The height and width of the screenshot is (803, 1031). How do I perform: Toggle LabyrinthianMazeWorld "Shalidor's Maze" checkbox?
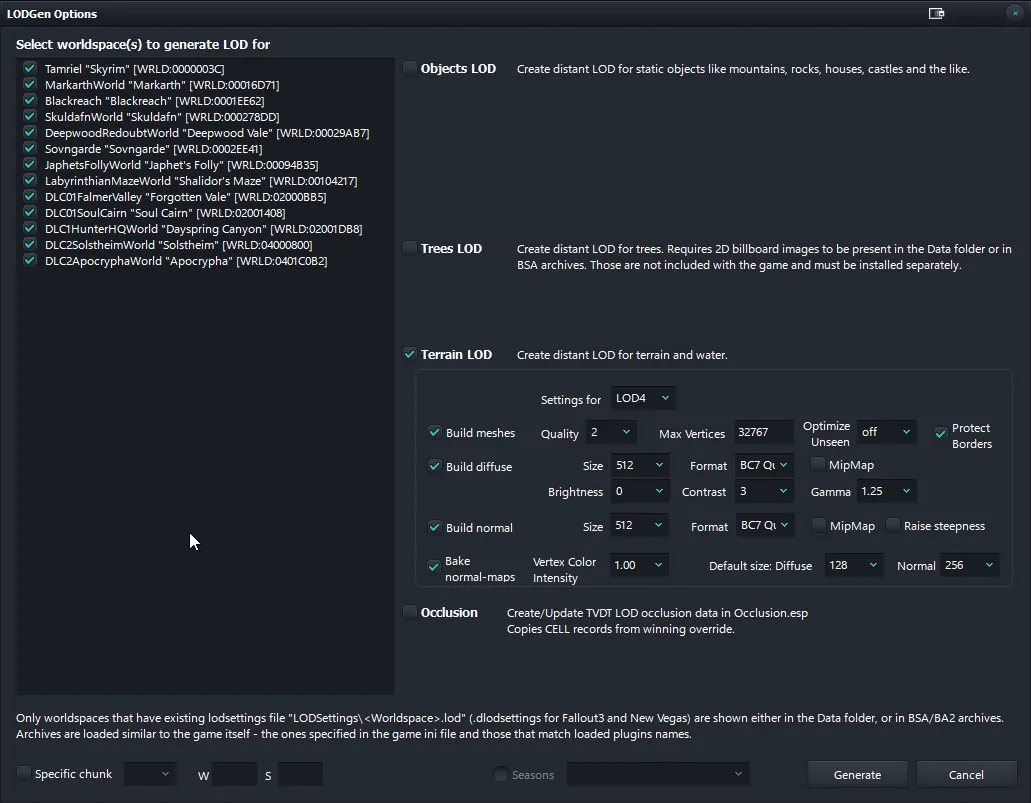30,180
